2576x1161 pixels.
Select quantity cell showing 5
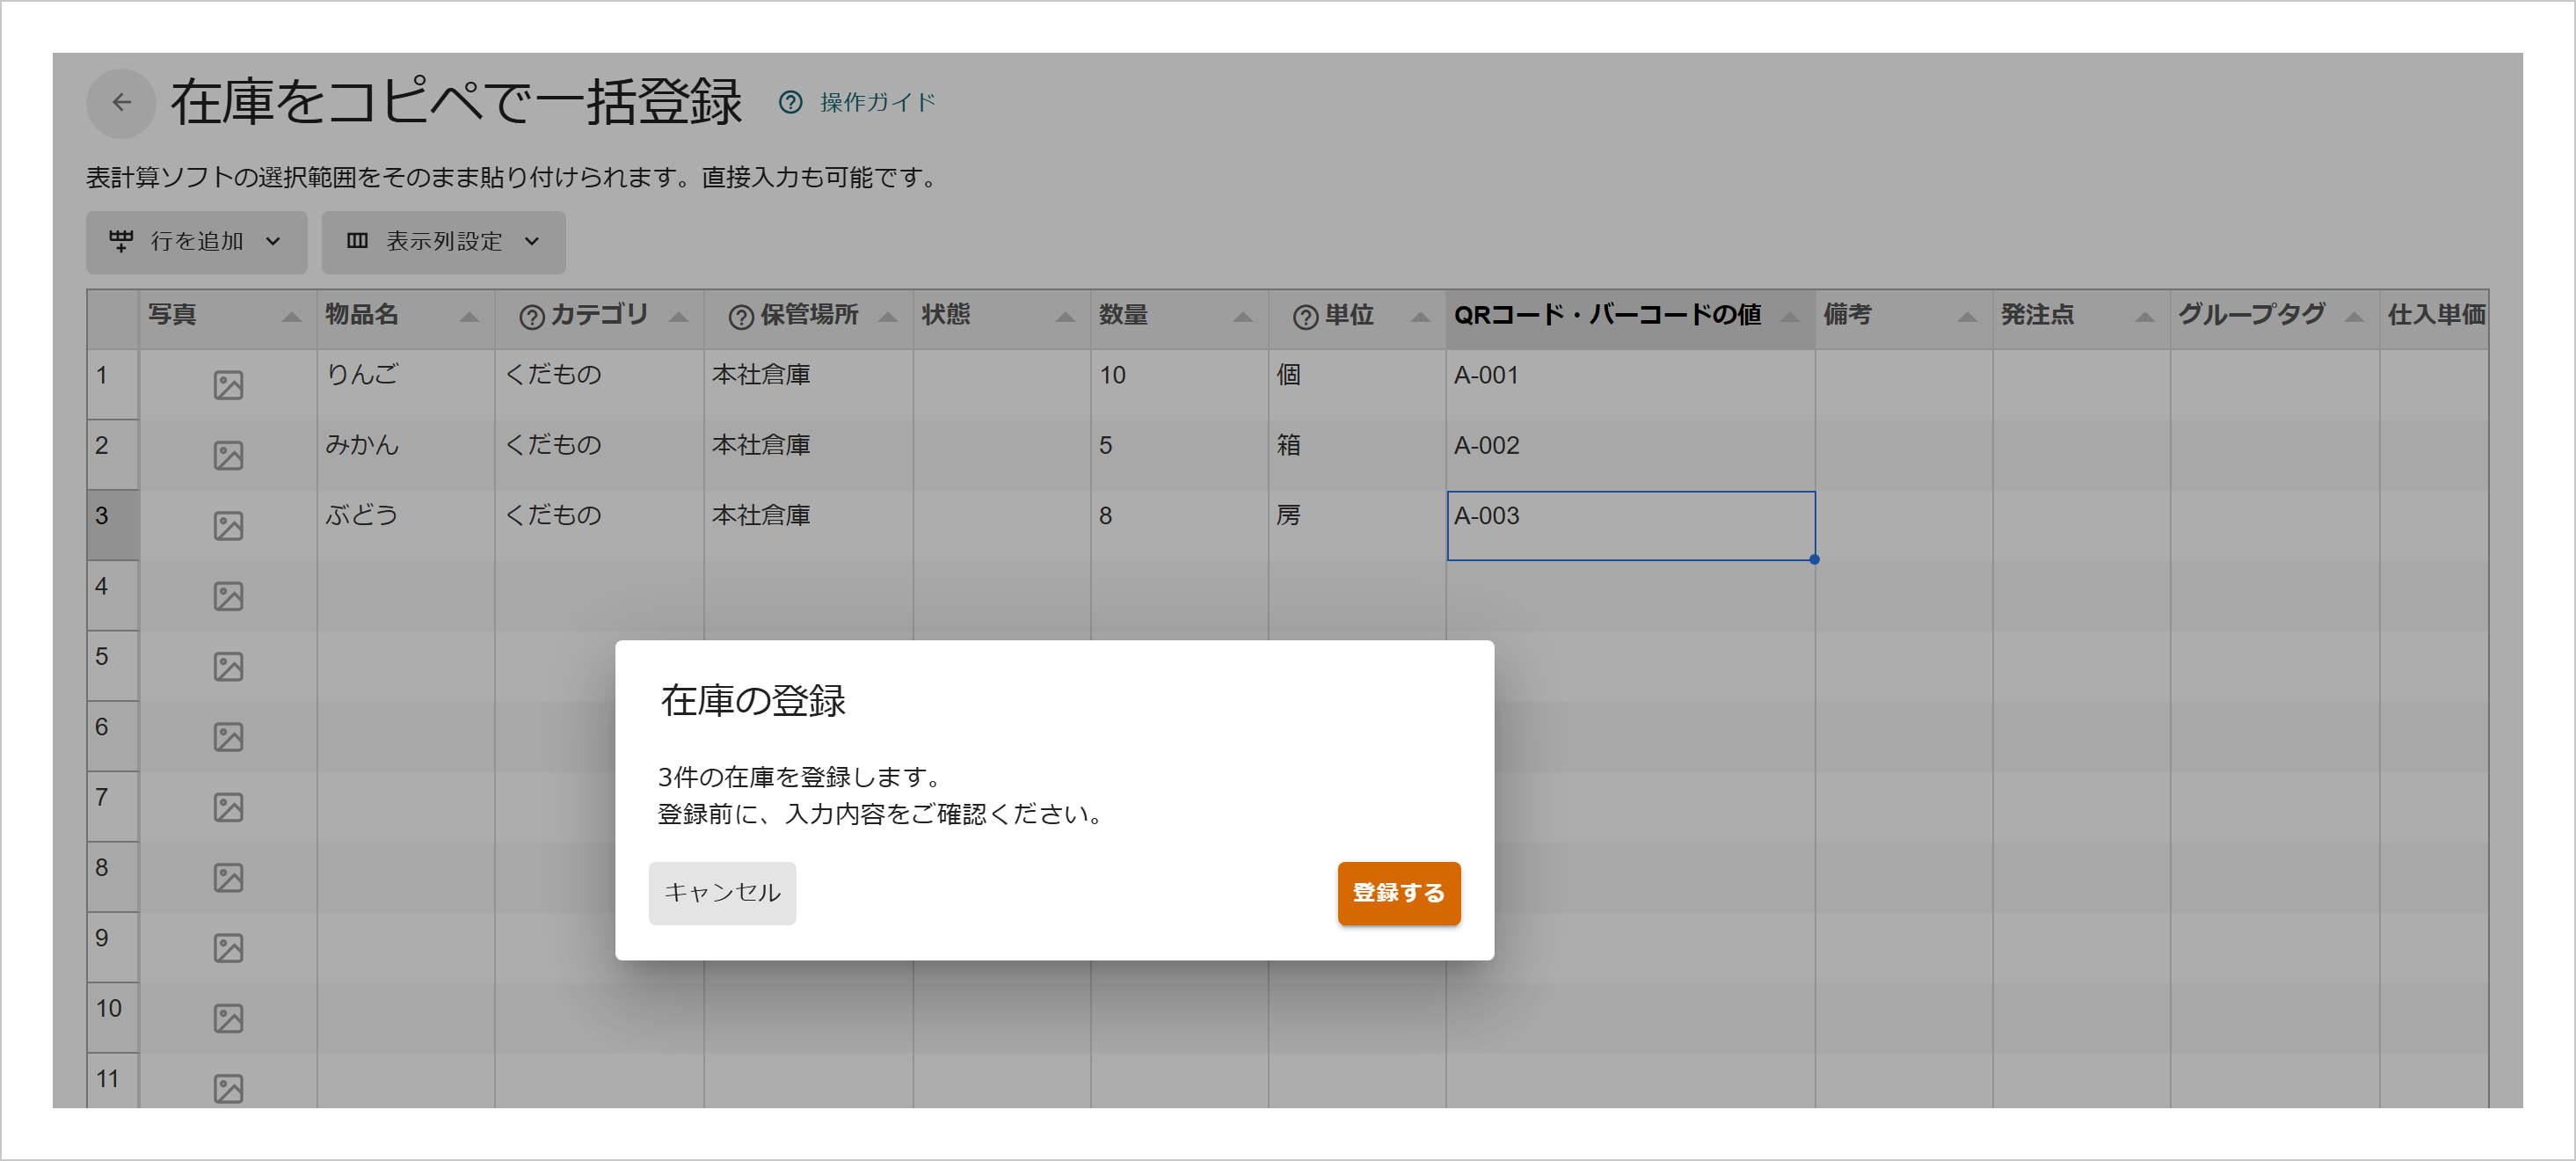pos(1179,455)
